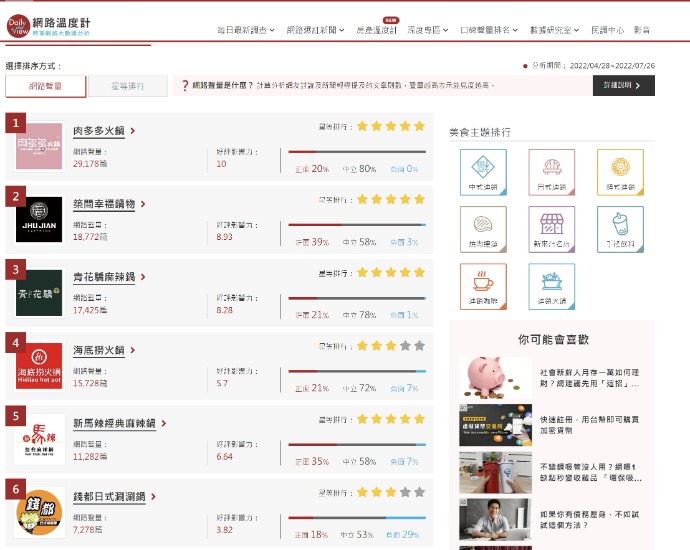Click the 8.28 influence score
The image size is (690, 550).
pyautogui.click(x=224, y=310)
